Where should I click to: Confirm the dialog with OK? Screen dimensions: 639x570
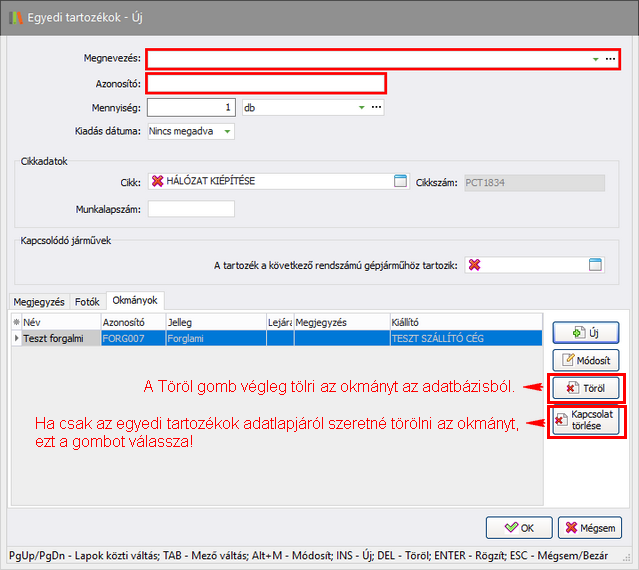pos(518,527)
